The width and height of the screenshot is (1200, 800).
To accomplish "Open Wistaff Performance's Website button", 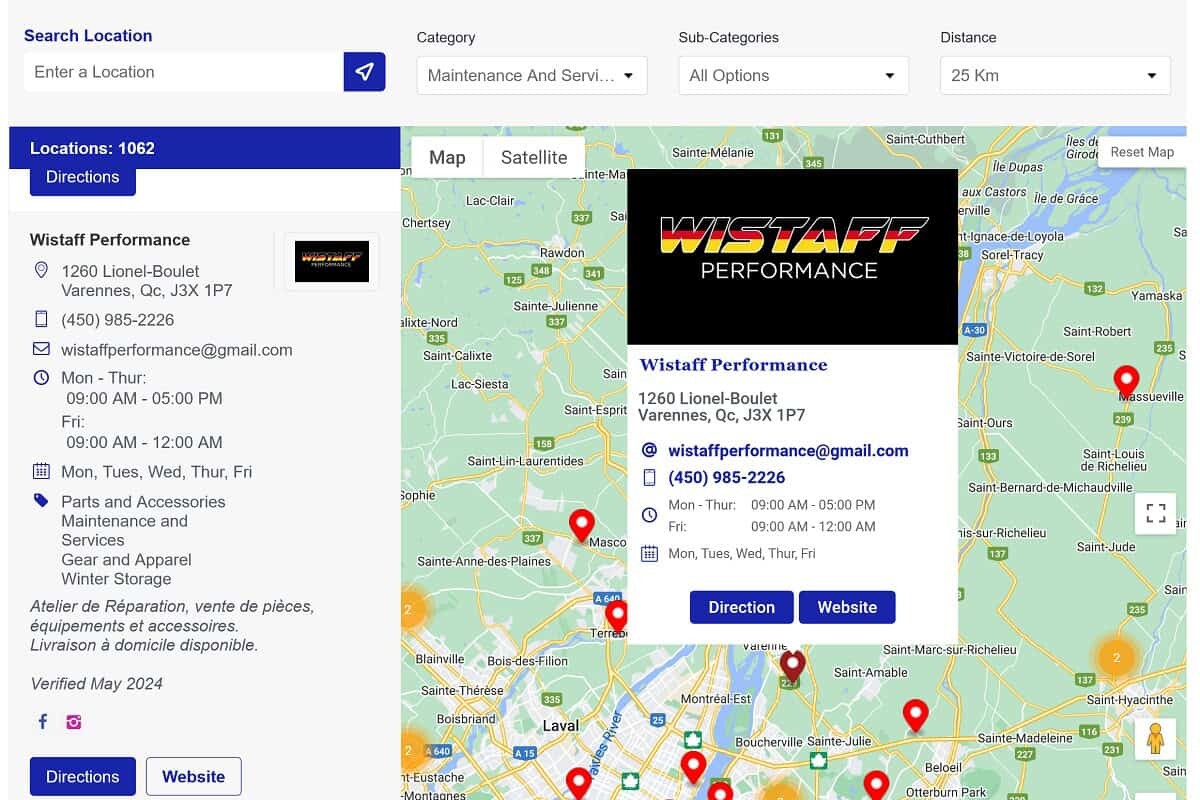I will (847, 607).
